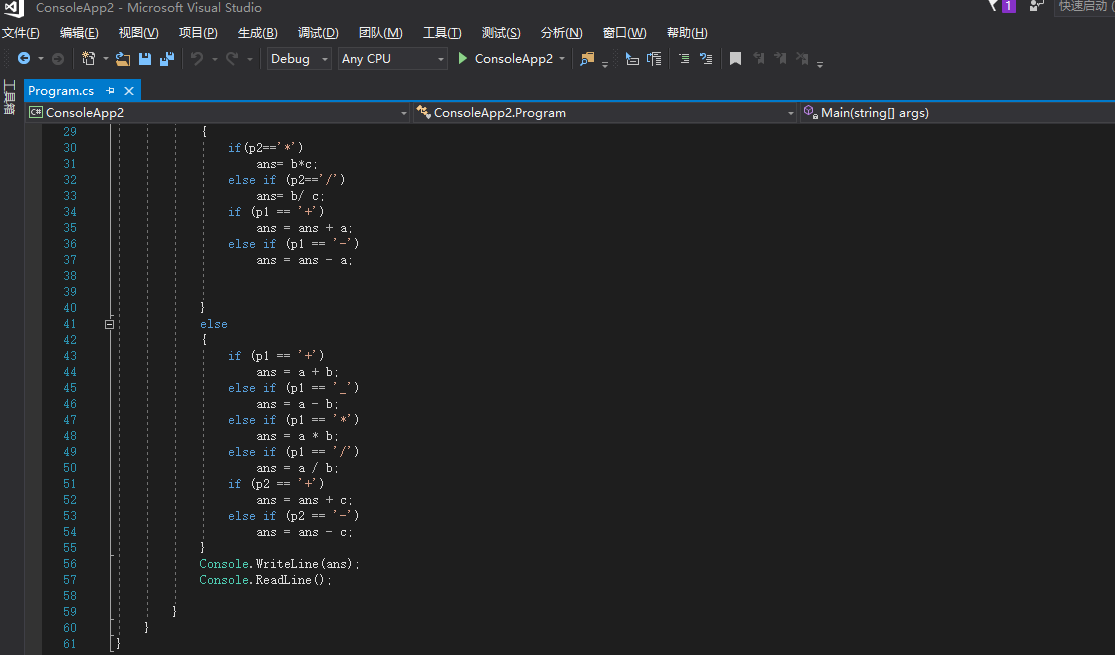Open the notifications flag showing 1
1115x655 pixels.
[x=1001, y=7]
